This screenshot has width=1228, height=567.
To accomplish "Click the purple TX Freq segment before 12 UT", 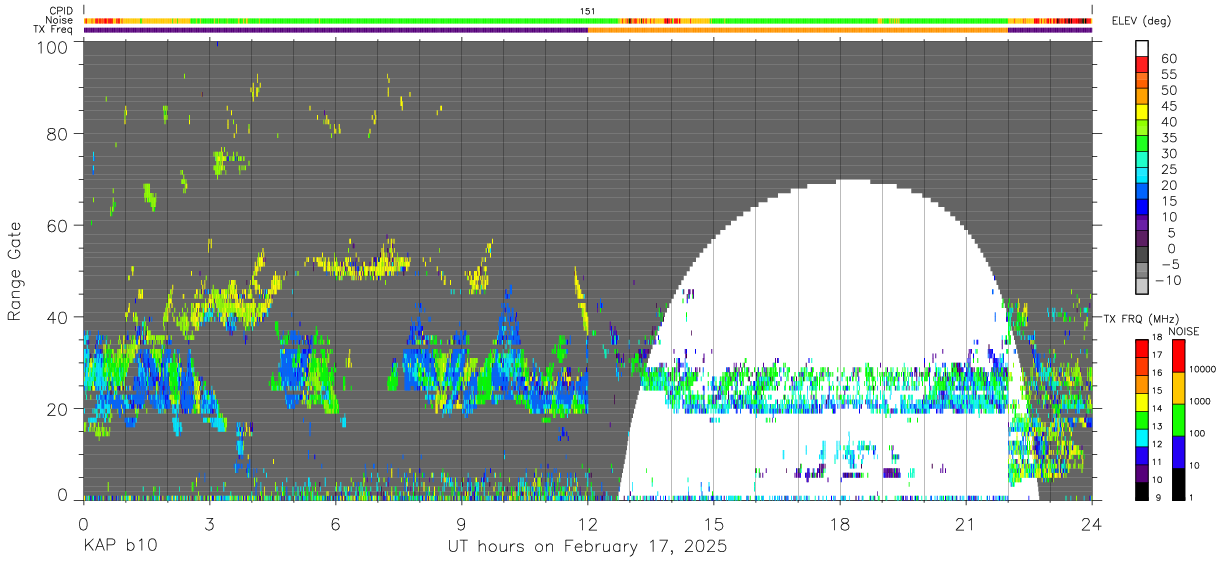I will (335, 30).
